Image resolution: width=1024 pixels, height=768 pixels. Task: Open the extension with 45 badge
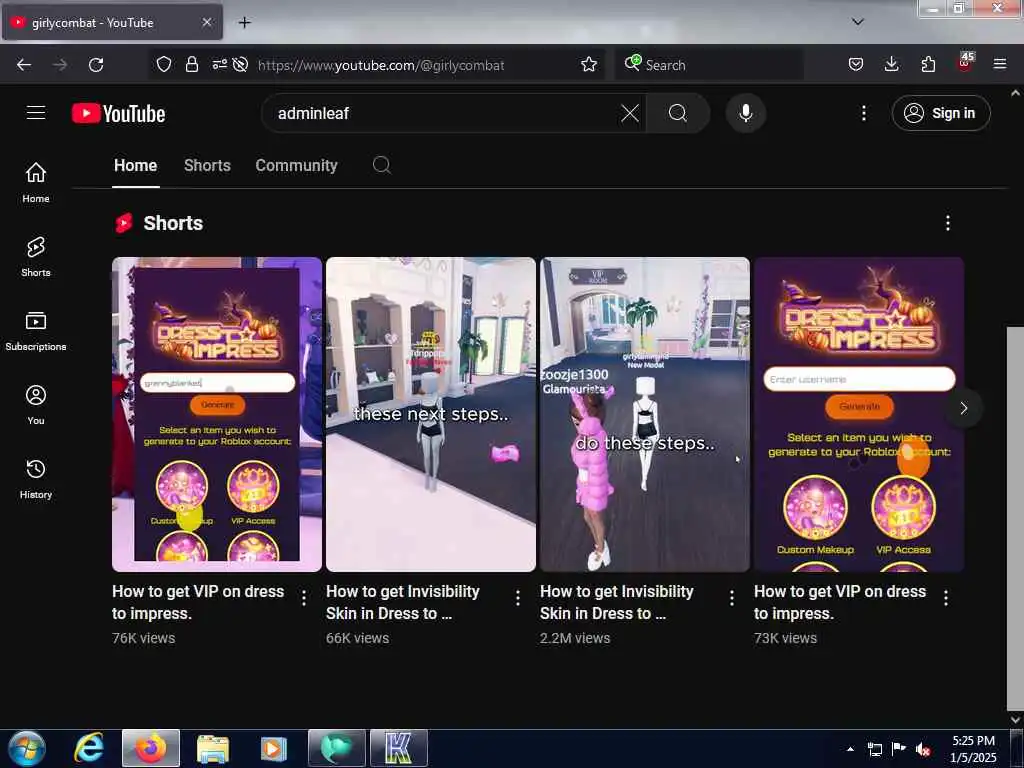coord(965,63)
